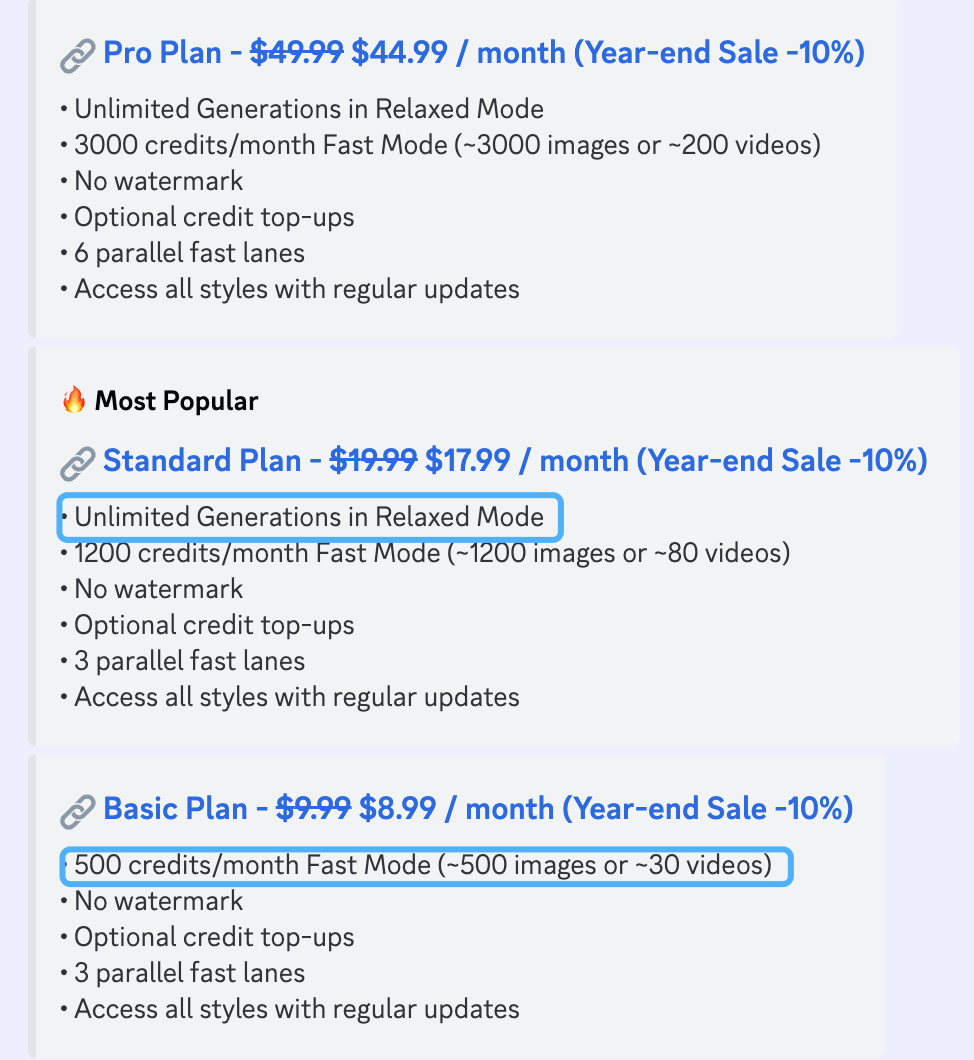Screen dimensions: 974x1060
Task: Click Pro Plan's Unlimited Generations in Relaxed Mode
Action: point(309,109)
